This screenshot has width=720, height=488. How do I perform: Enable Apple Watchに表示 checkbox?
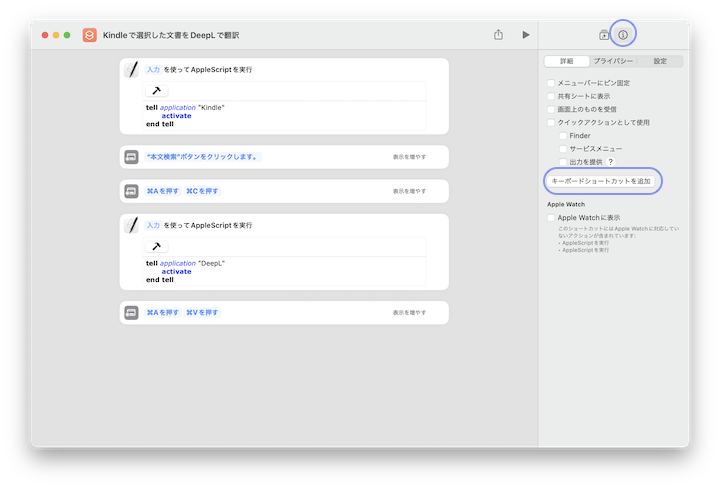pos(551,218)
